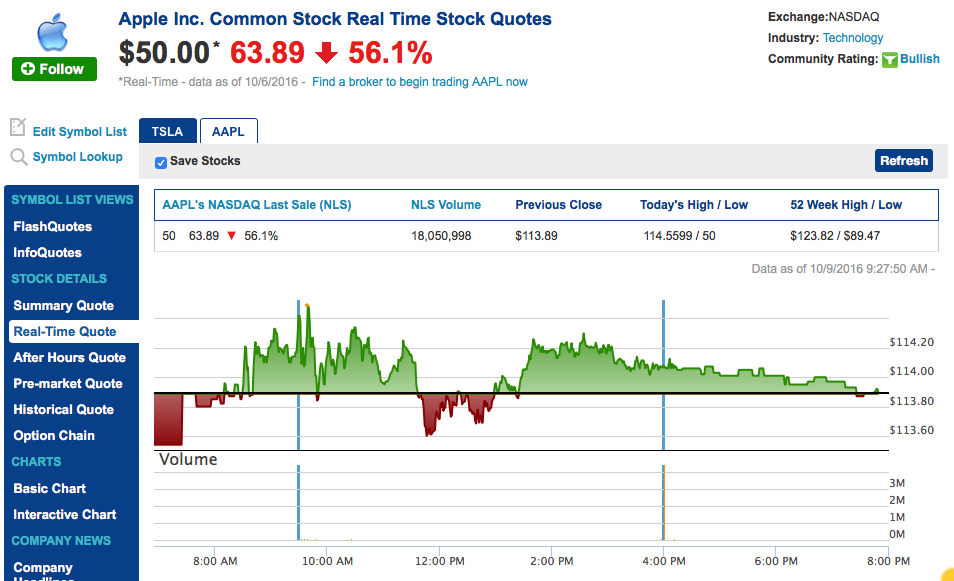Click 52 Week value $123.82 / $89.47
The width and height of the screenshot is (954, 581).
point(835,236)
